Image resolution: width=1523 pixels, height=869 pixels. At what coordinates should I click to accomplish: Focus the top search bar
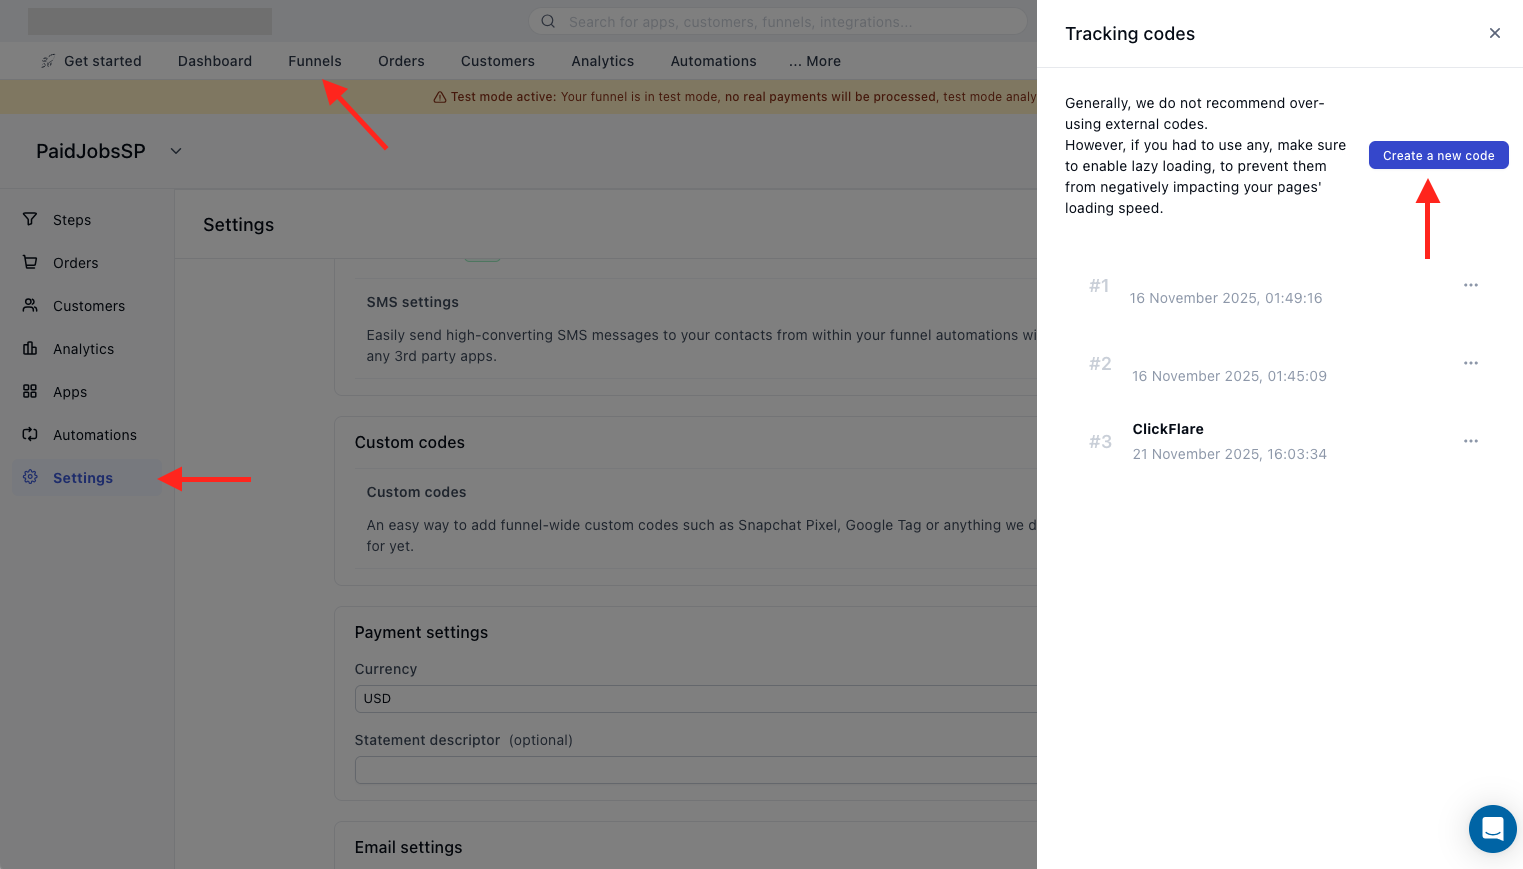(x=776, y=21)
